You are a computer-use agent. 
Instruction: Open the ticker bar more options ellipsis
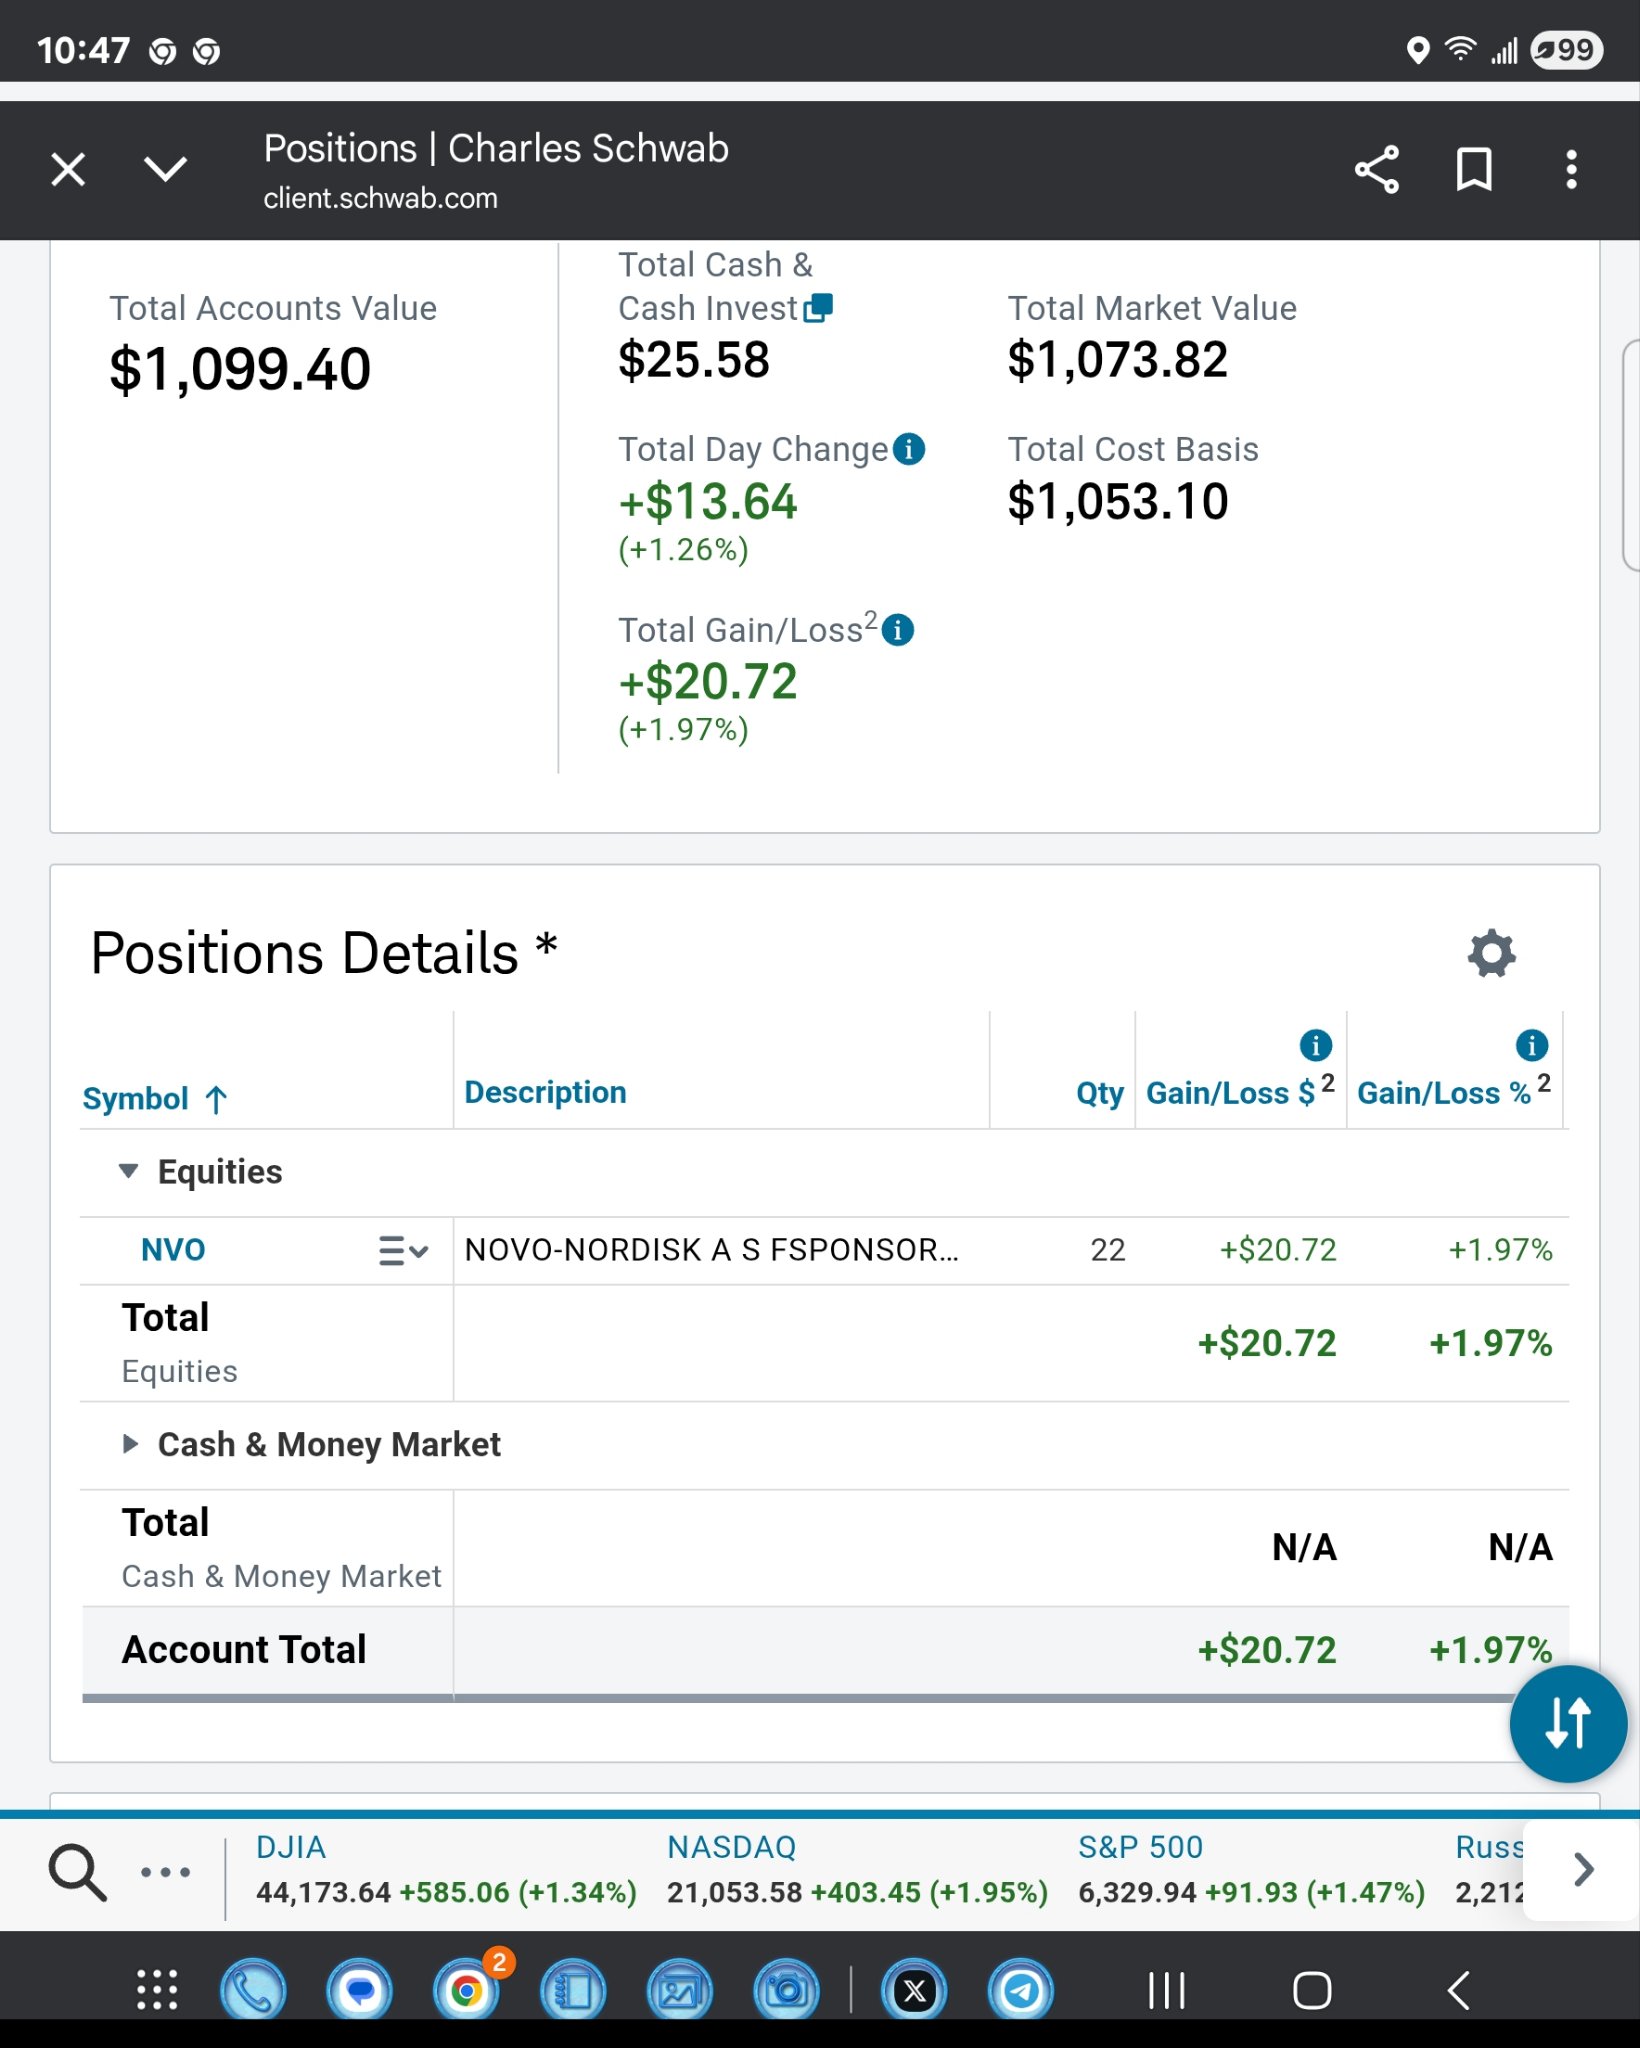point(165,1872)
